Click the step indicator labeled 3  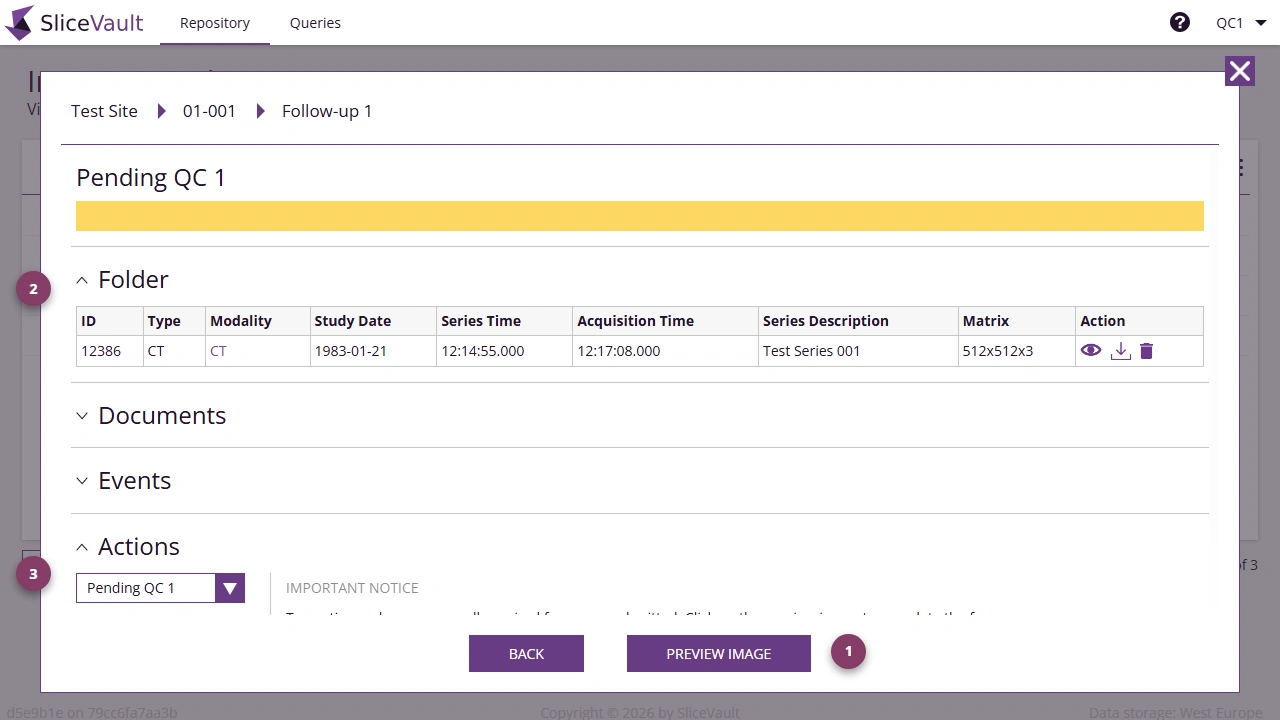tap(33, 573)
